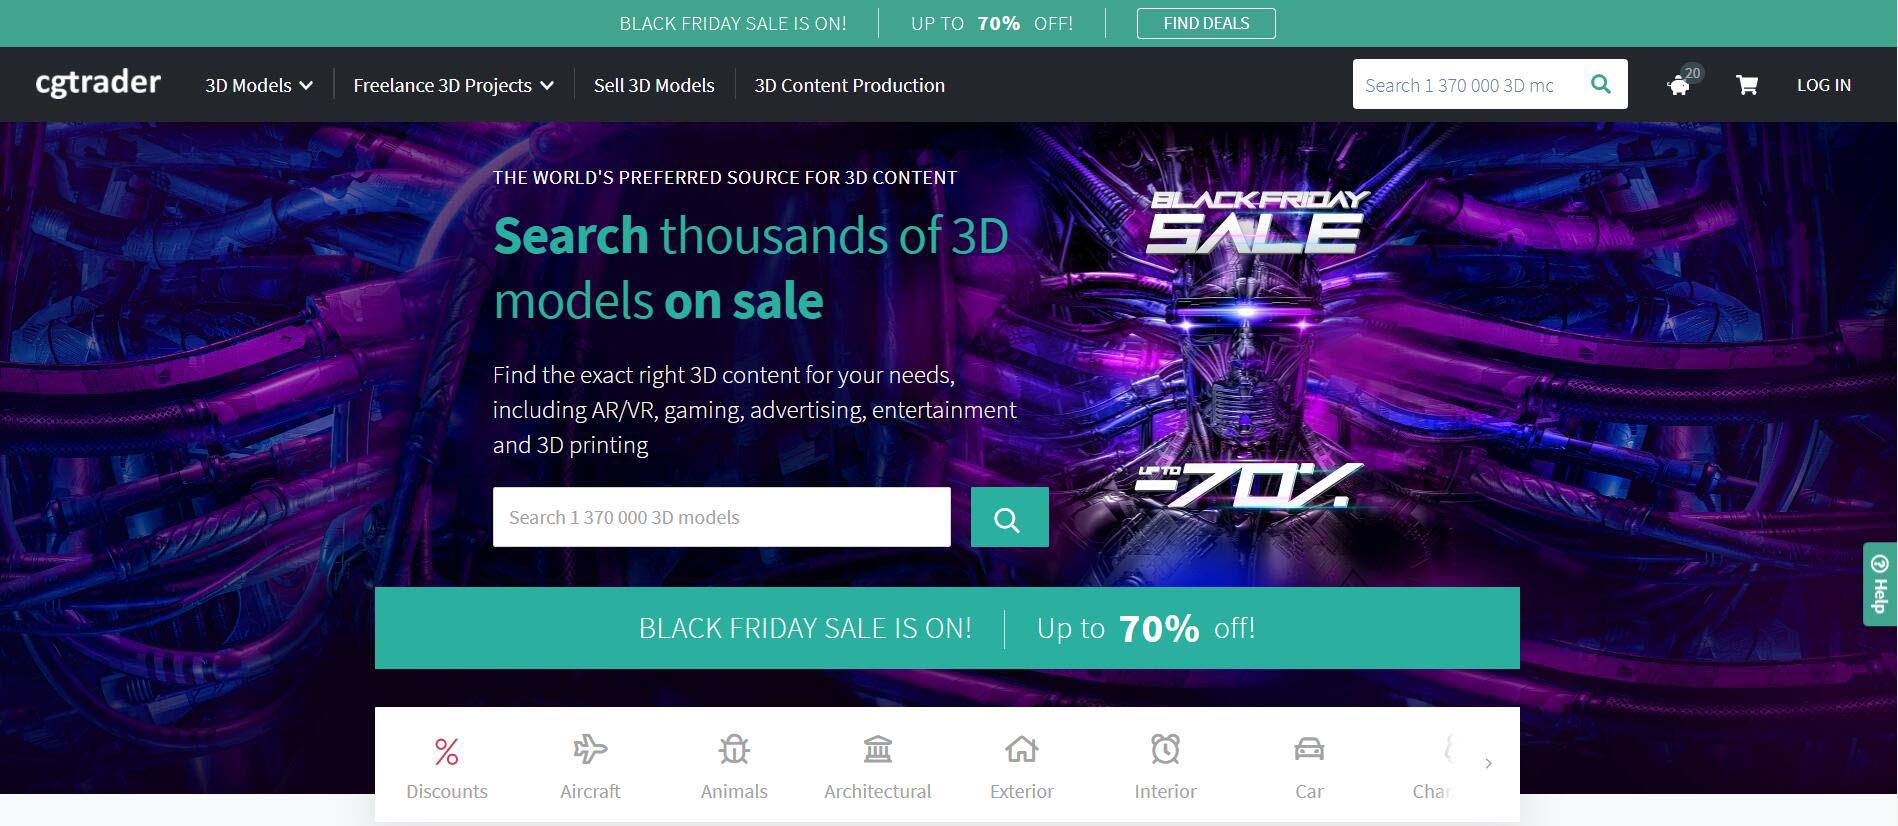Image resolution: width=1898 pixels, height=826 pixels.
Task: Browse the Aircraft category icon
Action: coord(590,749)
